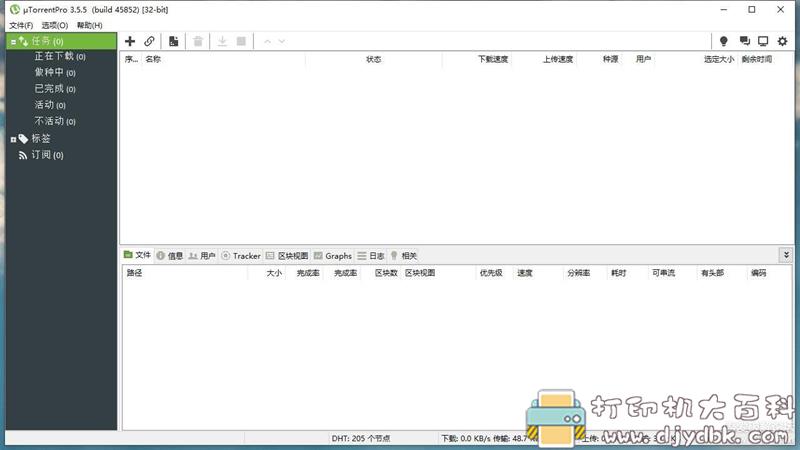The image size is (800, 450).
Task: Click the Start download arrow icon
Action: pyautogui.click(x=222, y=41)
